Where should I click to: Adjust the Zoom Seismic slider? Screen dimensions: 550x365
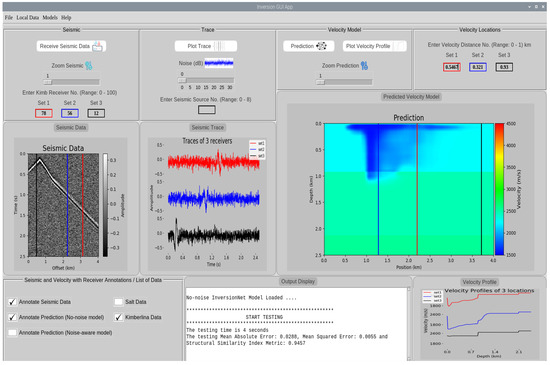coord(72,82)
